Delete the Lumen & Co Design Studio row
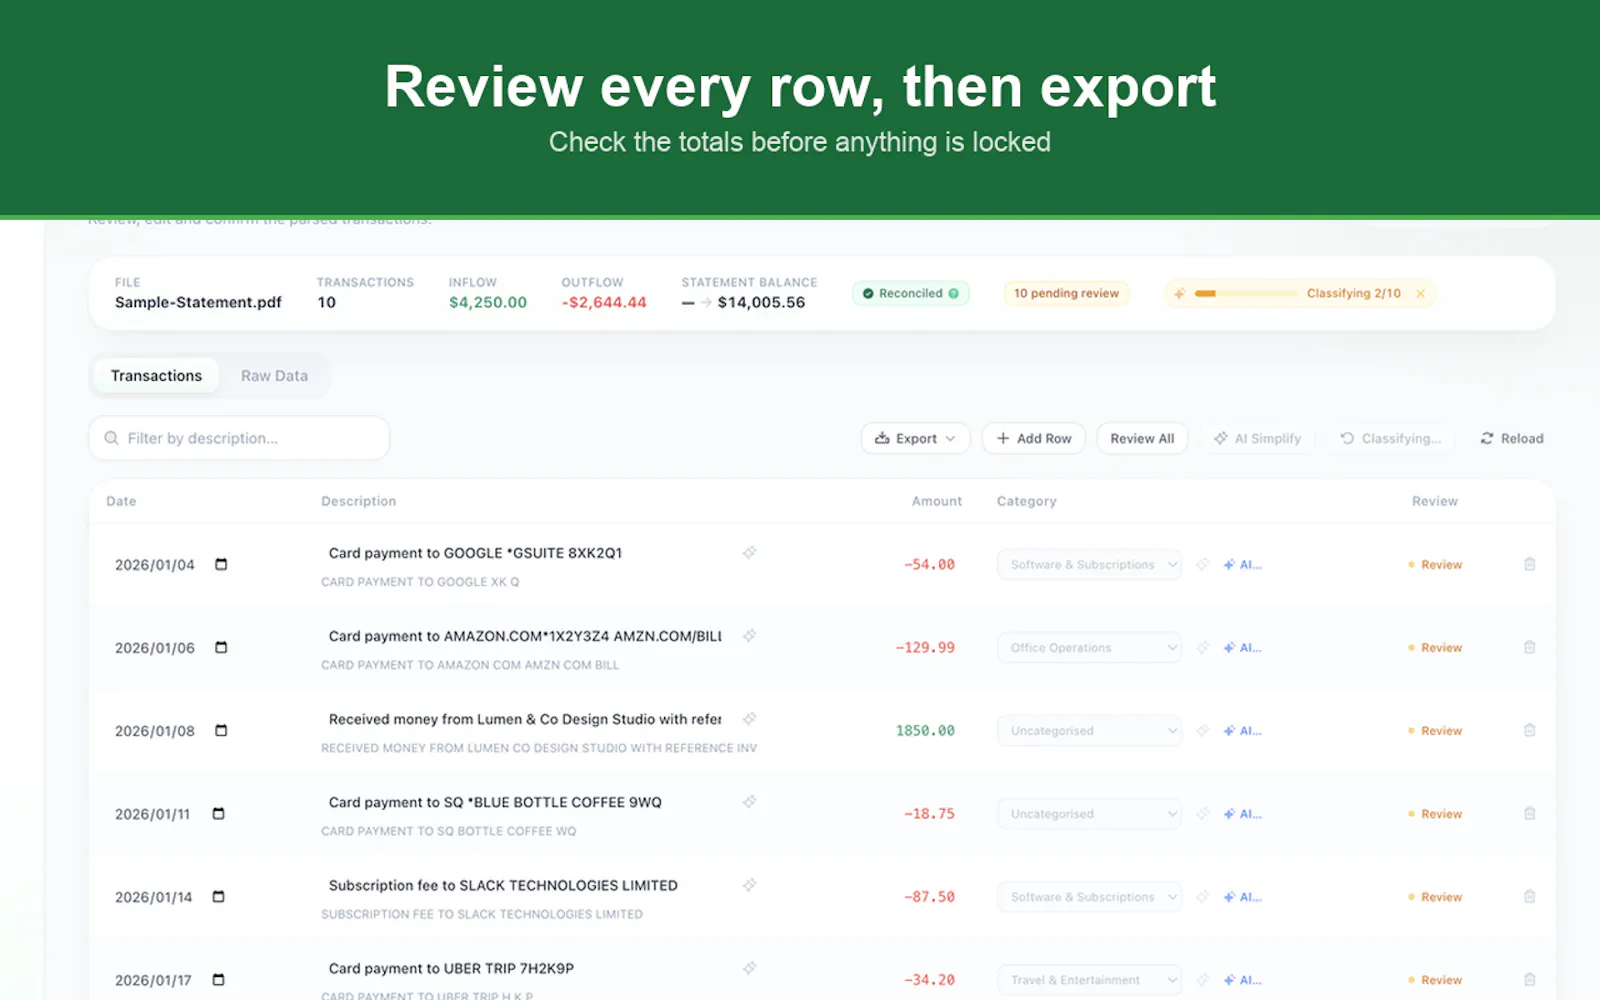The height and width of the screenshot is (1000, 1600). click(1529, 731)
